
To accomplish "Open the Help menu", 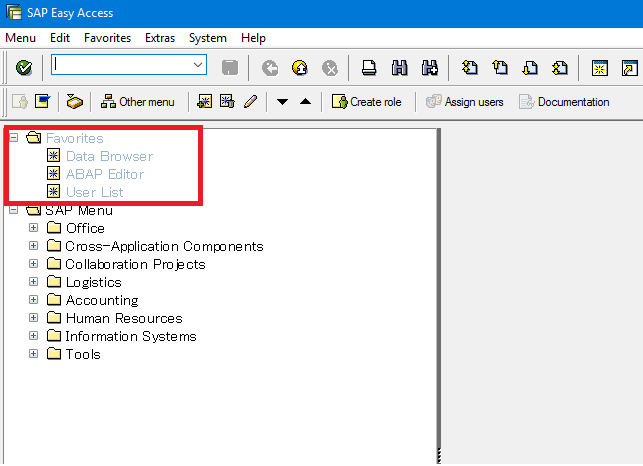I will coord(253,38).
